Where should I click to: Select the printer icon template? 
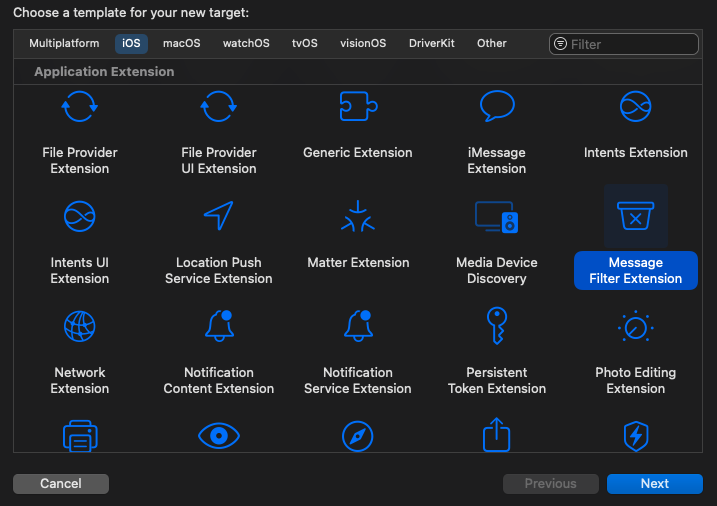pos(80,436)
